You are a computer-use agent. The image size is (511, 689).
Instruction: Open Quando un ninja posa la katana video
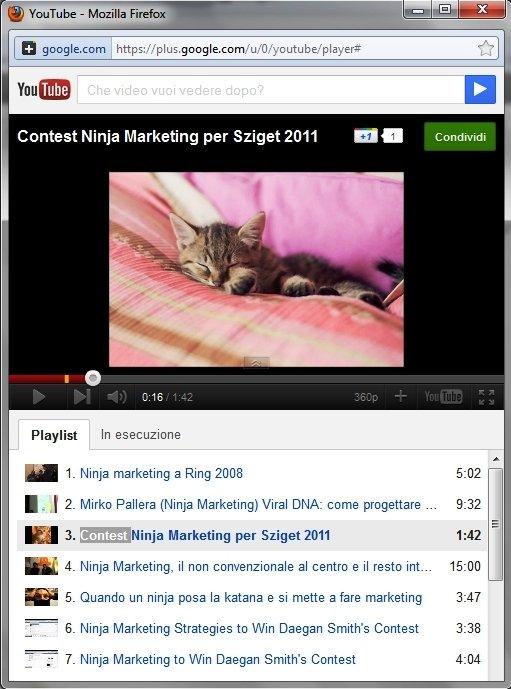[251, 597]
